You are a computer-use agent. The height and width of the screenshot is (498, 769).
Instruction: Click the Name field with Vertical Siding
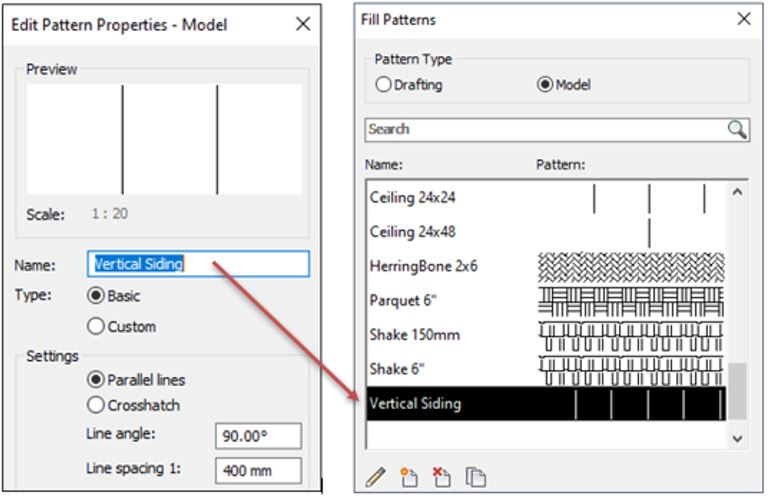(198, 264)
